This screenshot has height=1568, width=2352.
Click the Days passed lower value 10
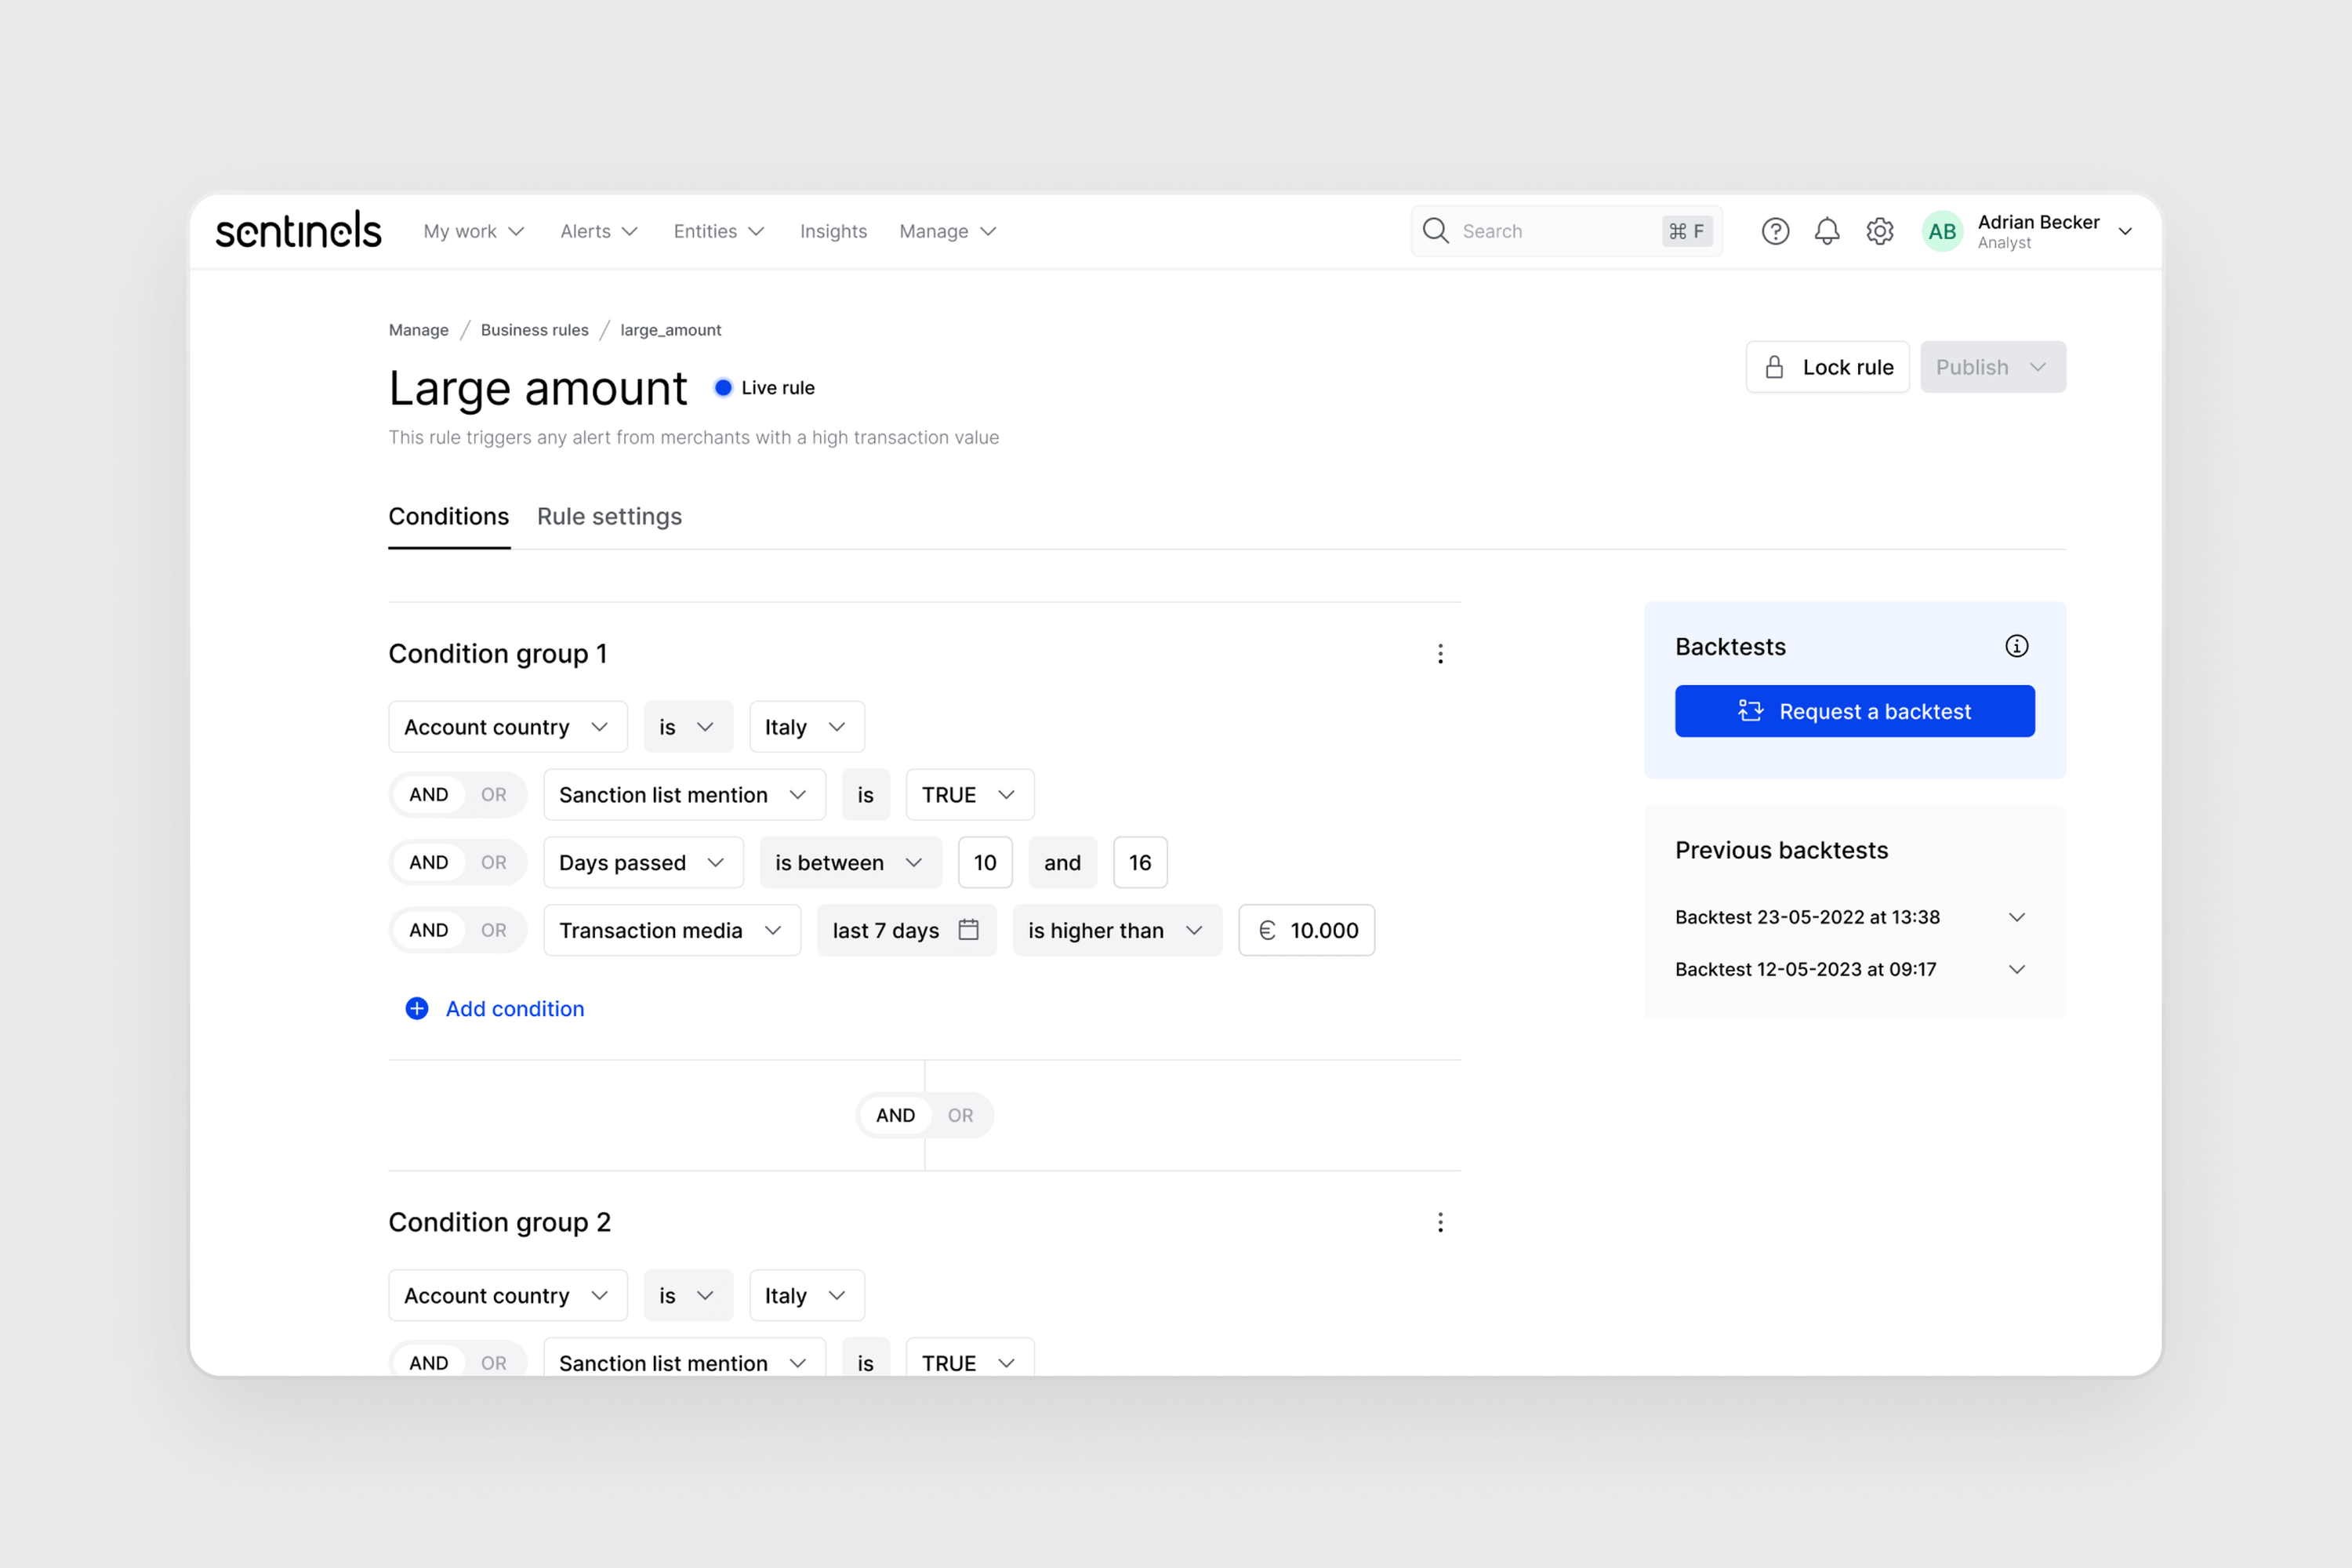pos(985,862)
